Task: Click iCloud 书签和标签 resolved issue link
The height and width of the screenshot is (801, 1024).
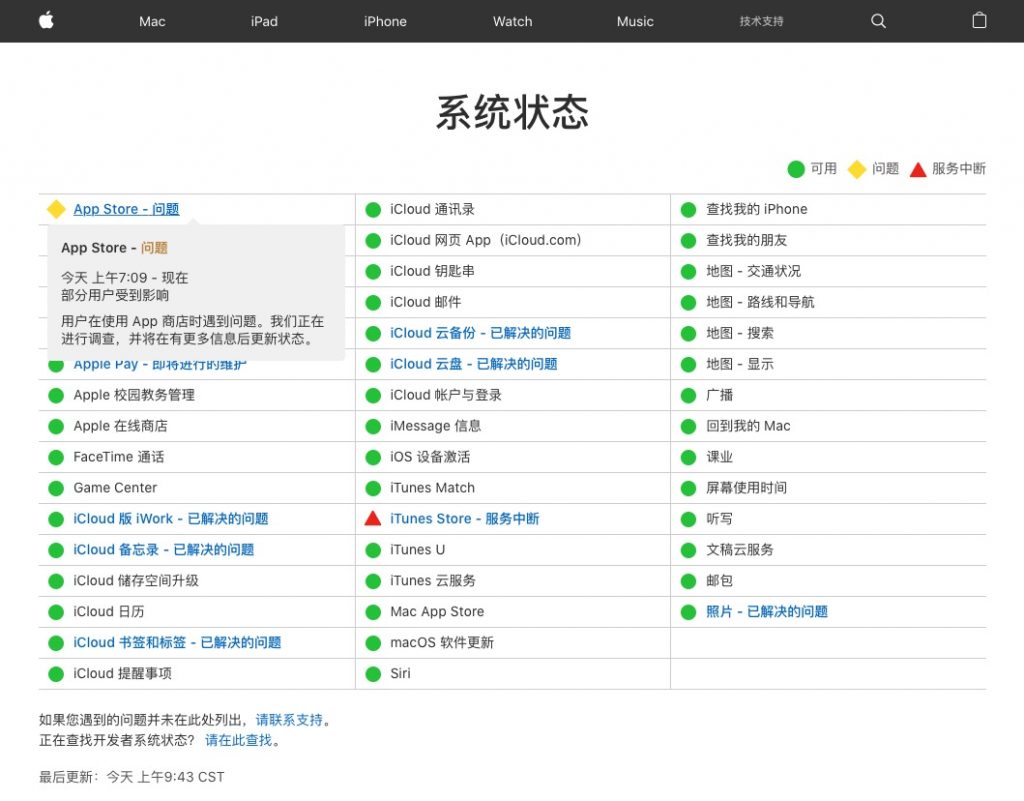Action: pyautogui.click(x=177, y=642)
